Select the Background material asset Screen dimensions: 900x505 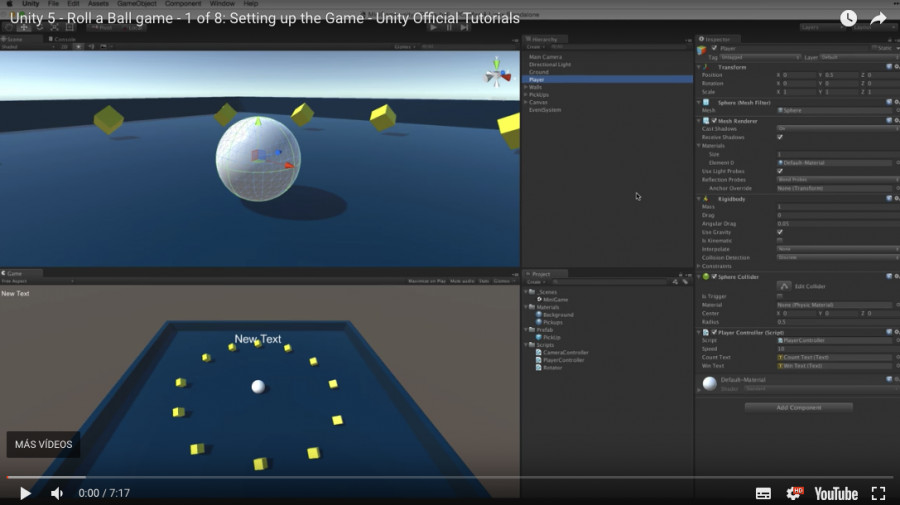pos(554,314)
